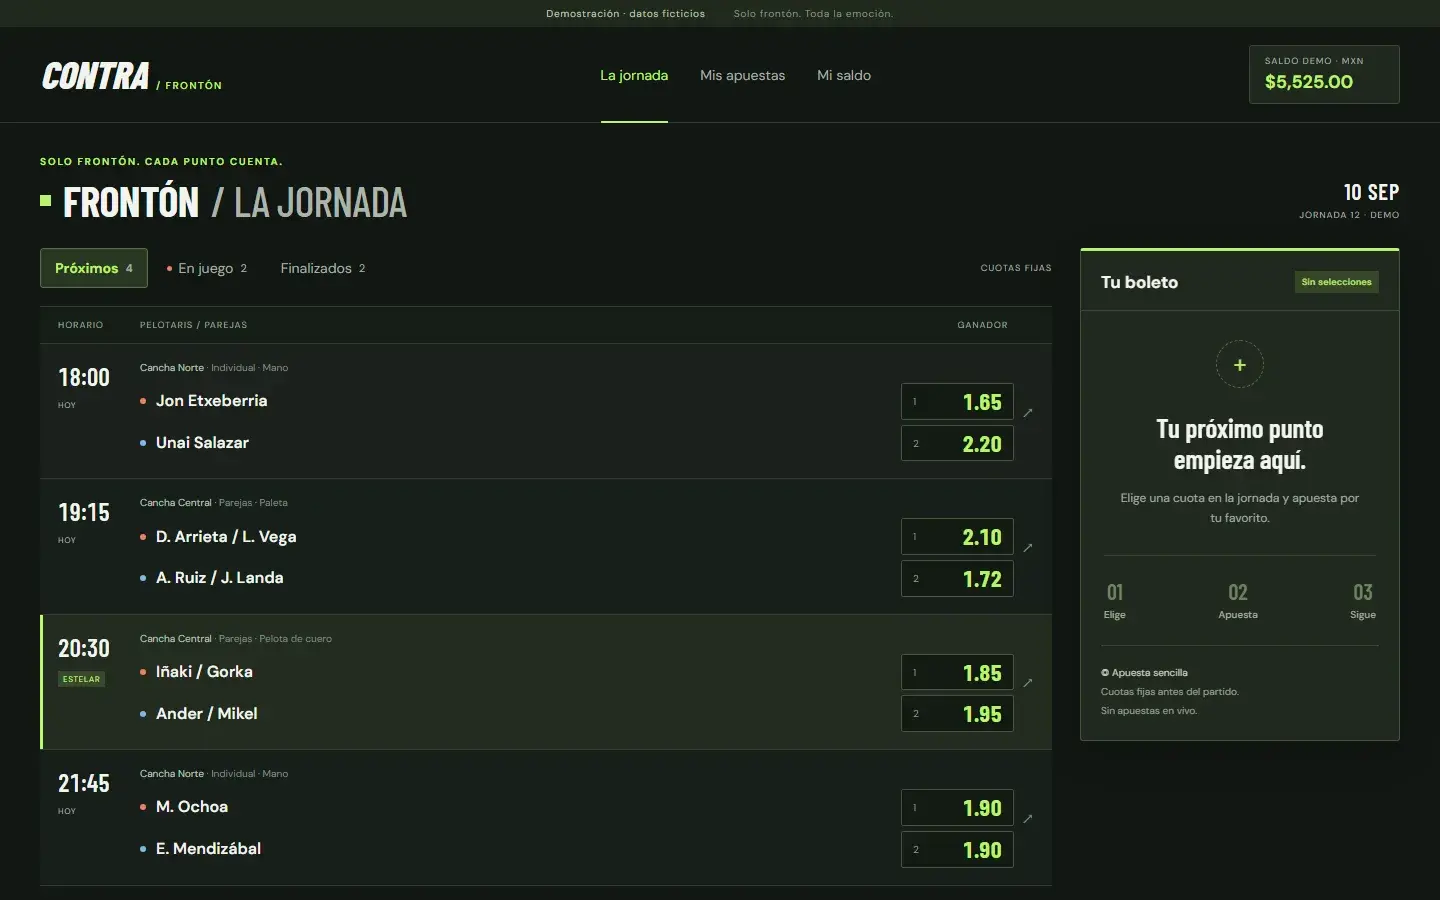Pick Jon Etxeberria at odds 1.65

[x=957, y=402]
